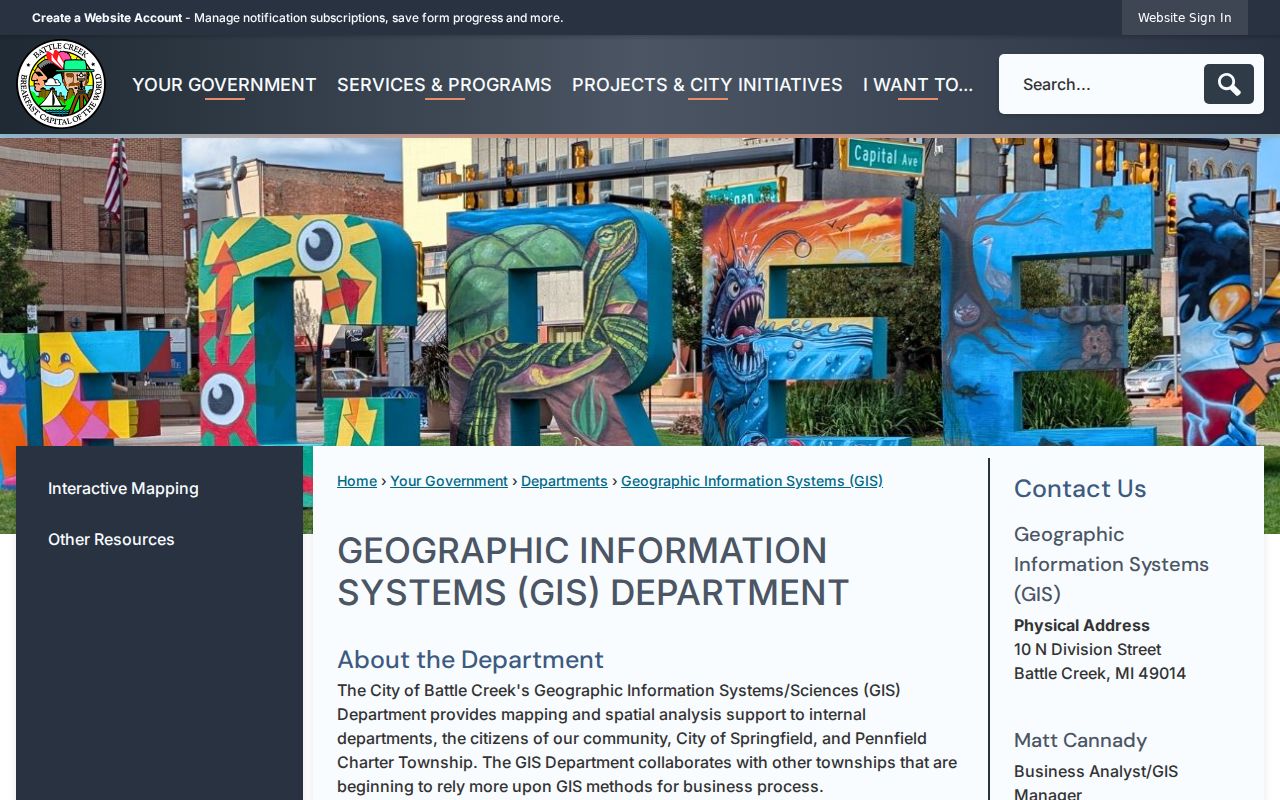Click the Website Sign In button
Image resolution: width=1280 pixels, height=800 pixels.
[1184, 17]
